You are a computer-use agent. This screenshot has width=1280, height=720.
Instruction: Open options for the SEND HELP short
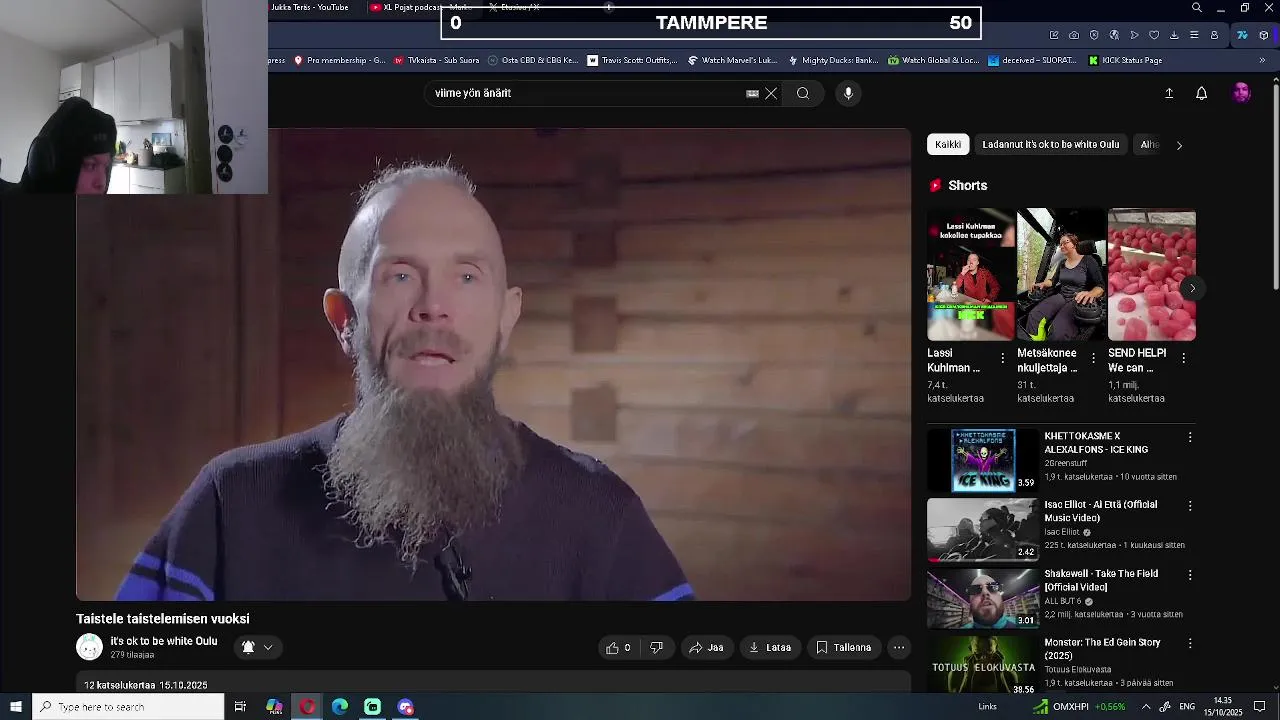coord(1184,358)
